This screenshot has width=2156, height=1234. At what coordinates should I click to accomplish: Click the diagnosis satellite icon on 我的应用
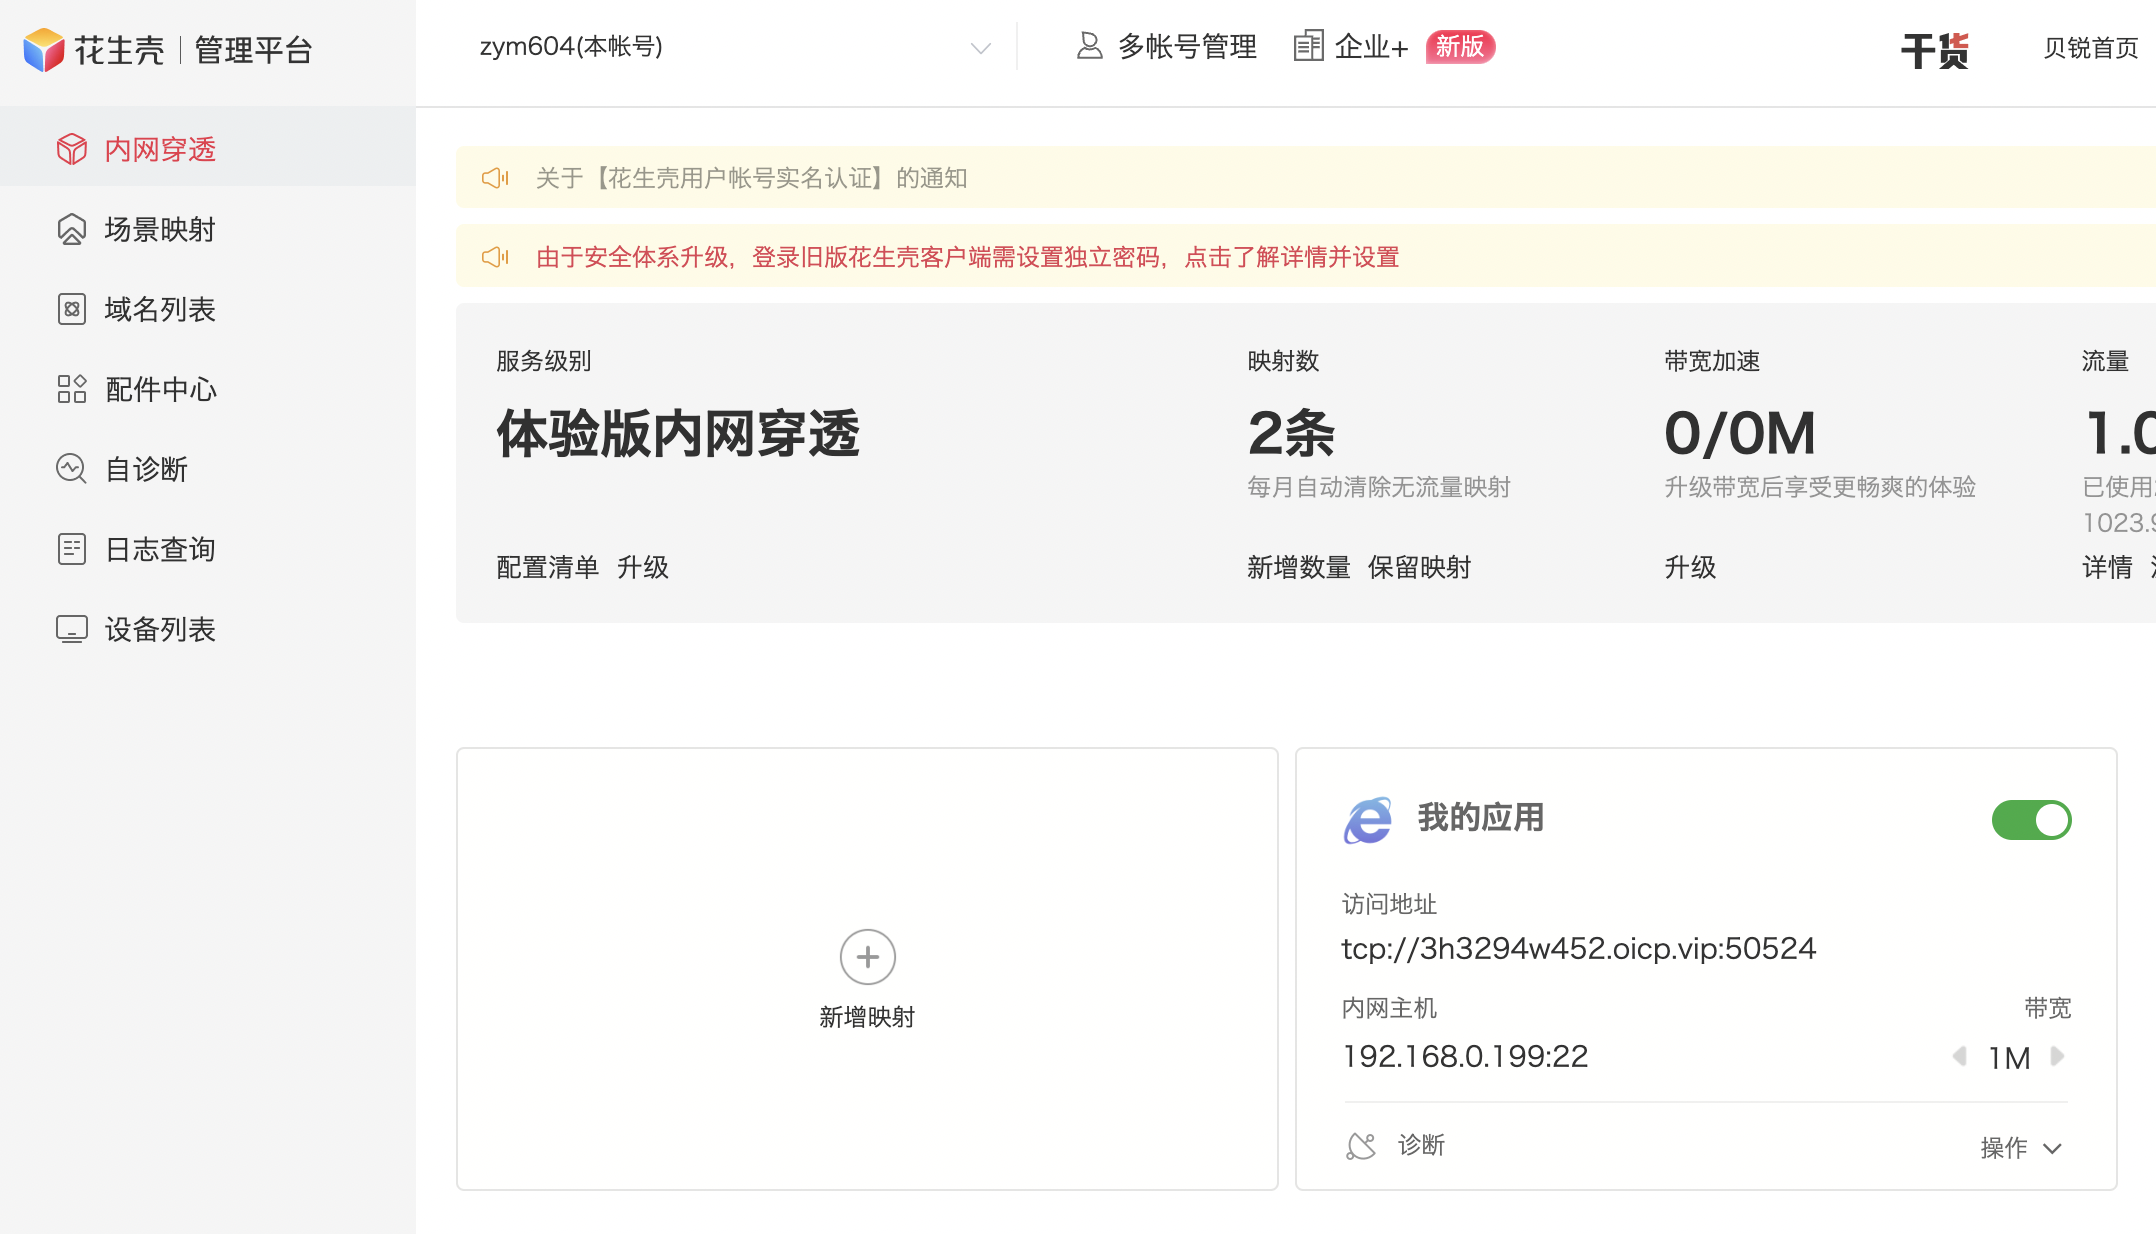coord(1361,1146)
